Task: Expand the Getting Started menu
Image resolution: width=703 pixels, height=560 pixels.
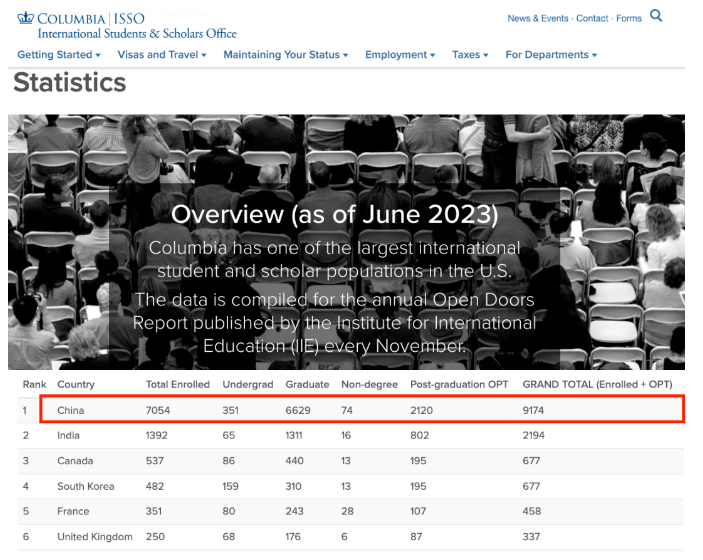Action: (x=59, y=55)
